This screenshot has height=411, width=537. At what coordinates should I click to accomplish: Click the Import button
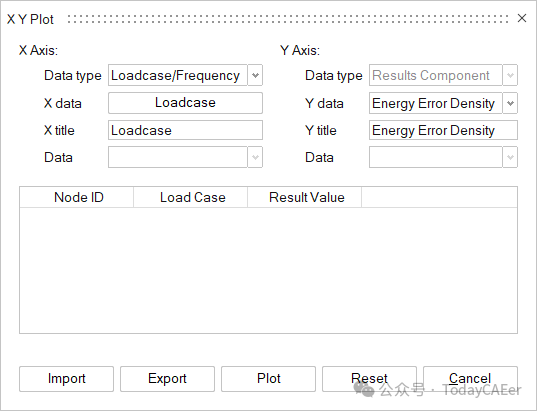pos(66,379)
